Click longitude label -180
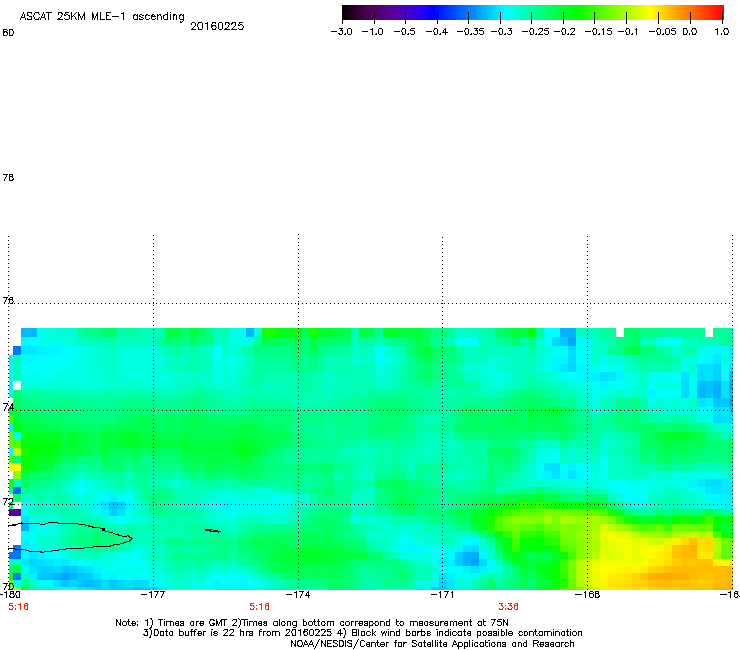This screenshot has width=740, height=650. 9,595
